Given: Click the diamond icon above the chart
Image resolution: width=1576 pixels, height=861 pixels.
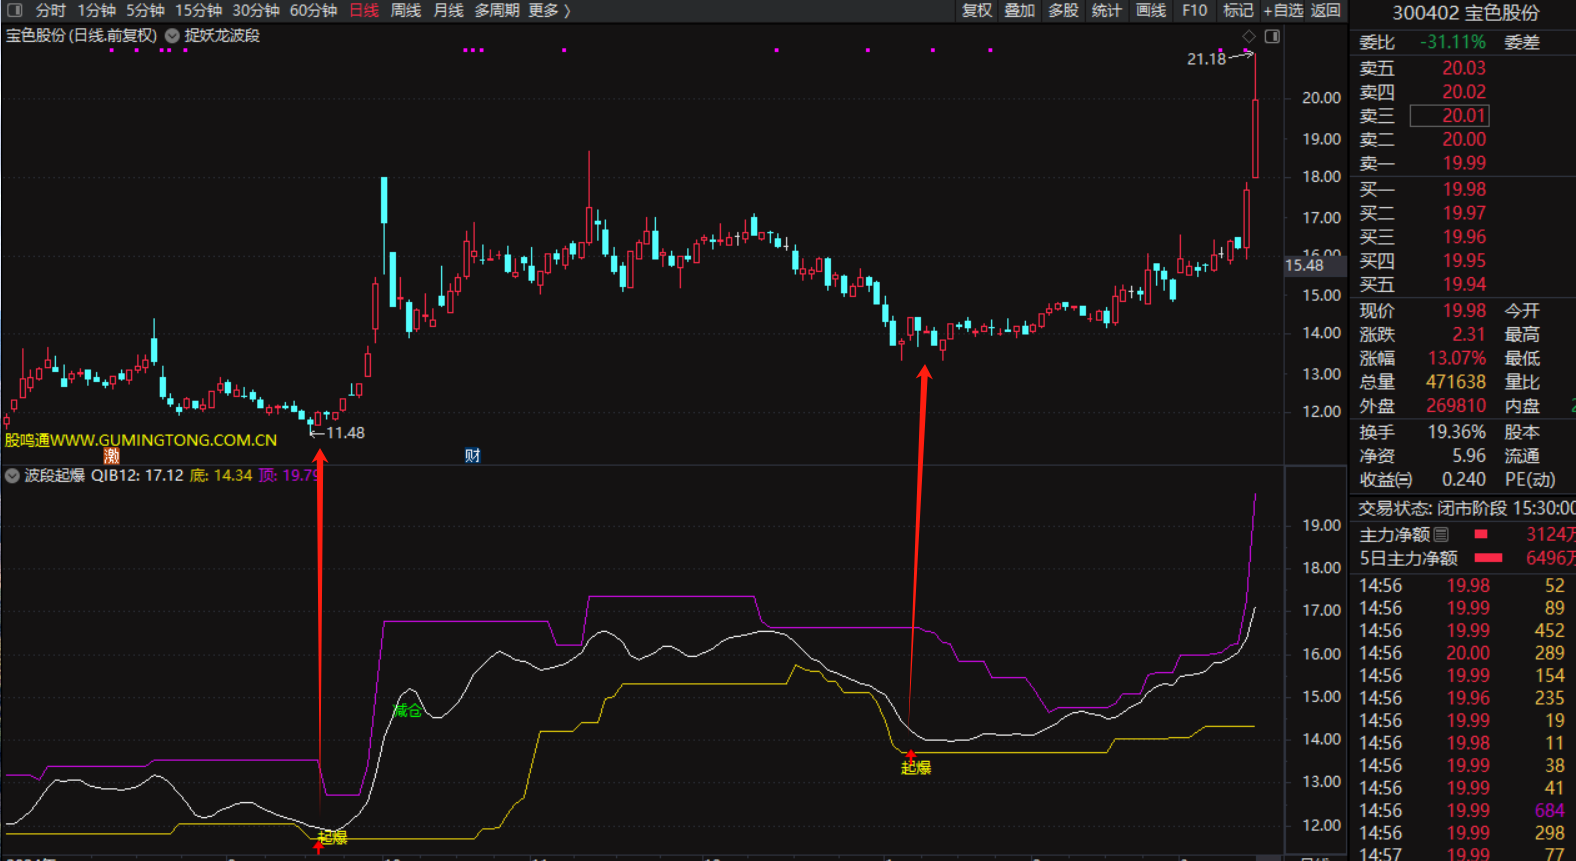Looking at the screenshot, I should [x=1249, y=37].
